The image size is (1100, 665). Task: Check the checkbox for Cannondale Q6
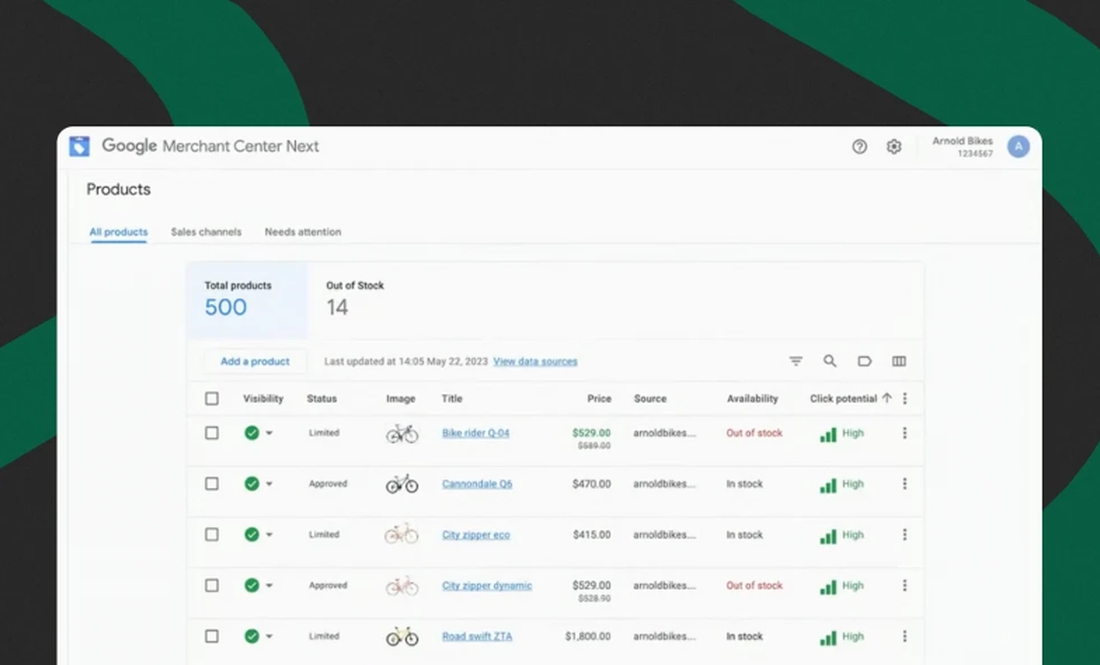point(212,484)
